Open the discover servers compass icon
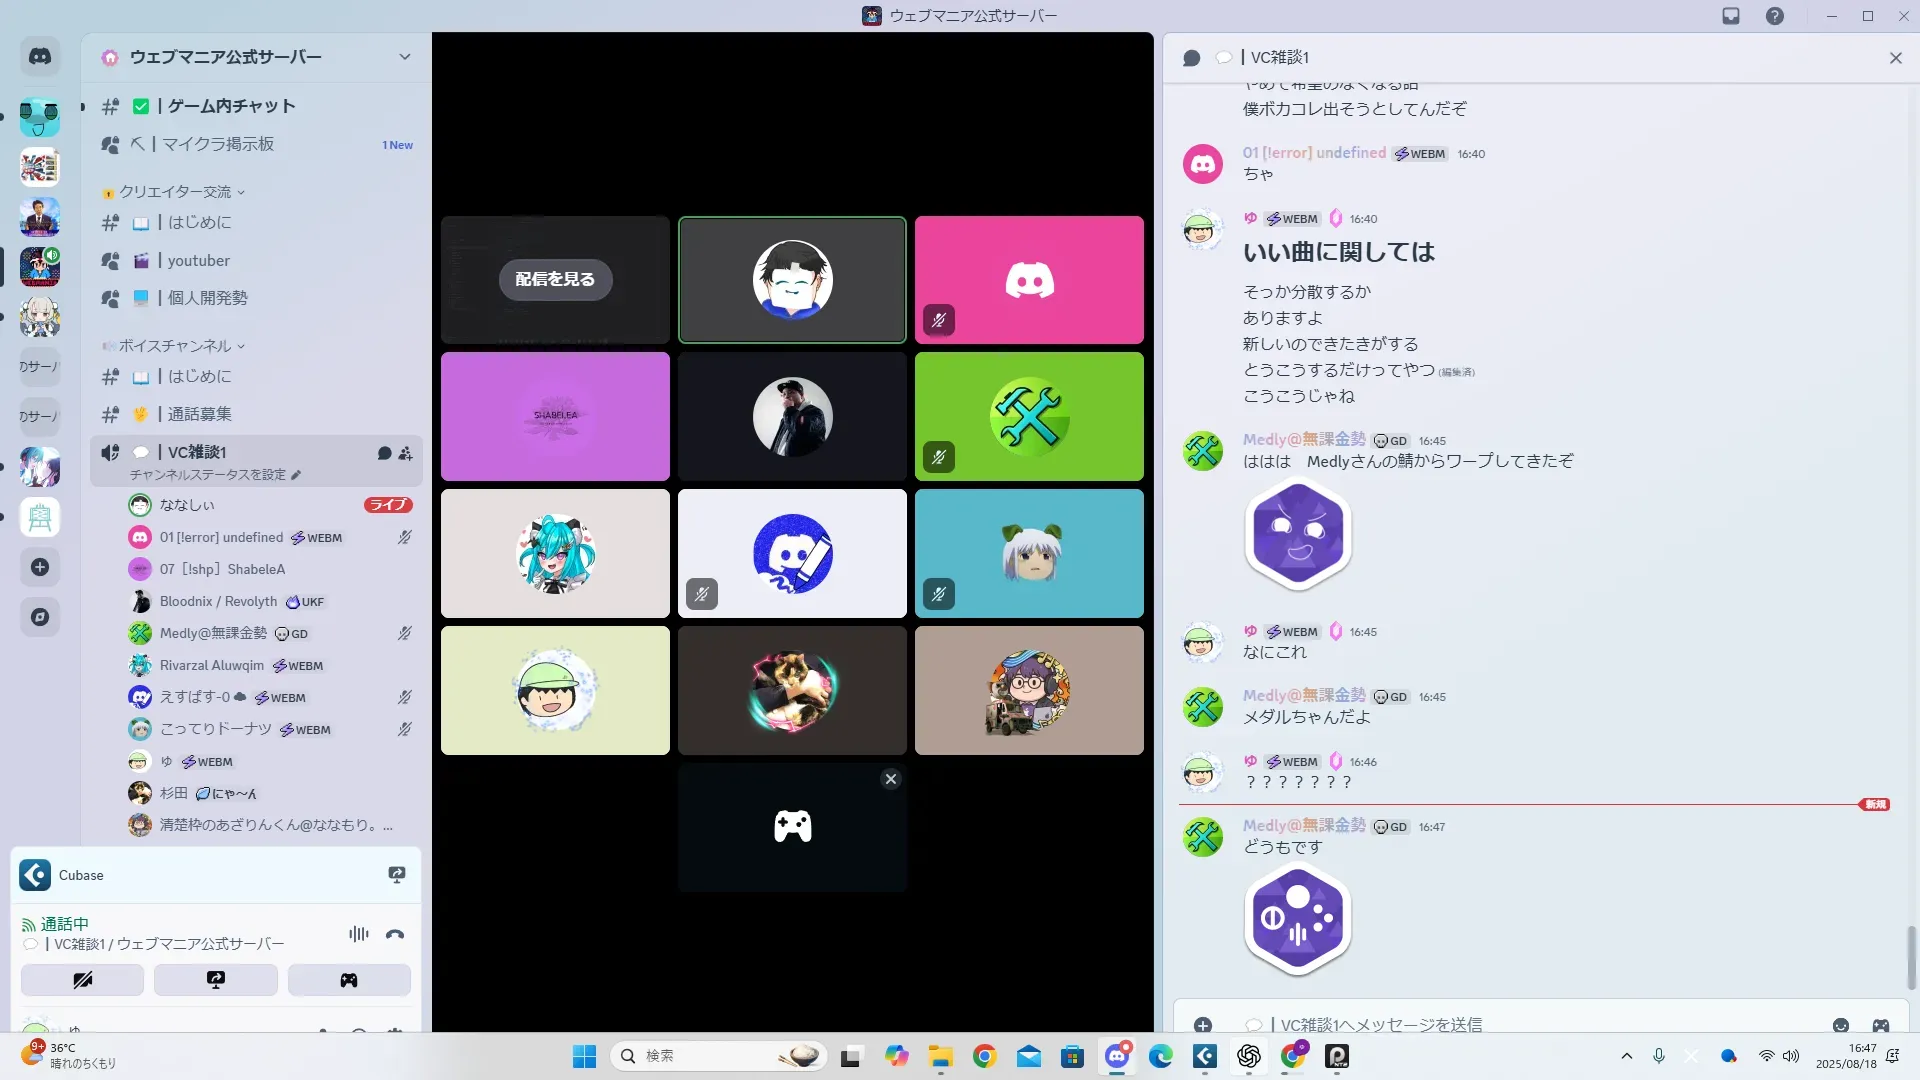 [x=40, y=617]
